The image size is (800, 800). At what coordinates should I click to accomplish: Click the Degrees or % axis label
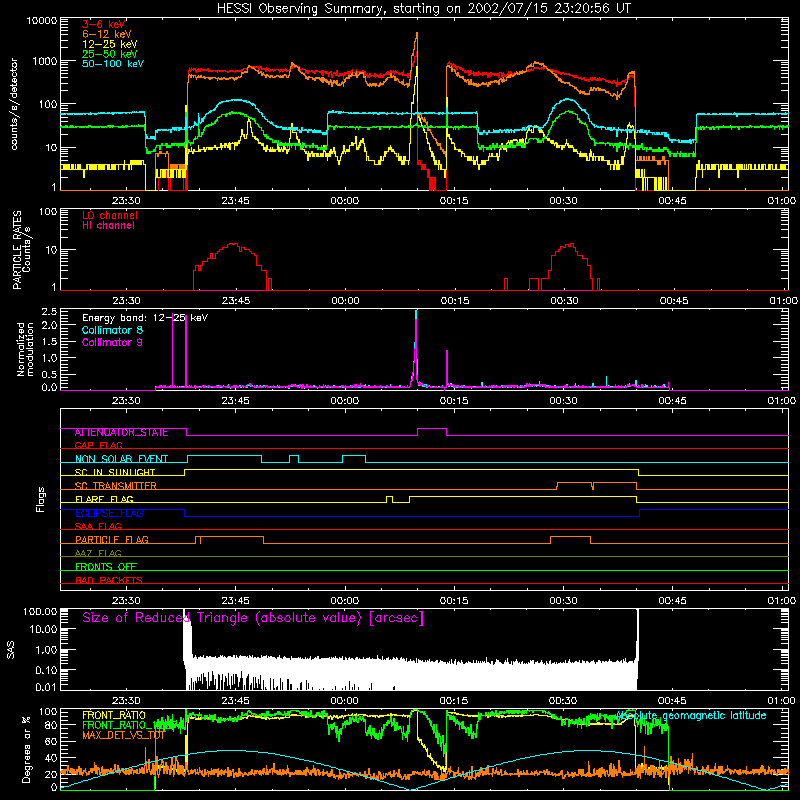26,749
